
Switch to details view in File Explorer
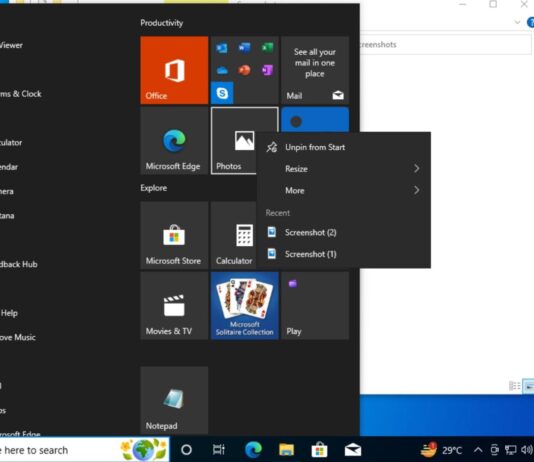(x=514, y=386)
